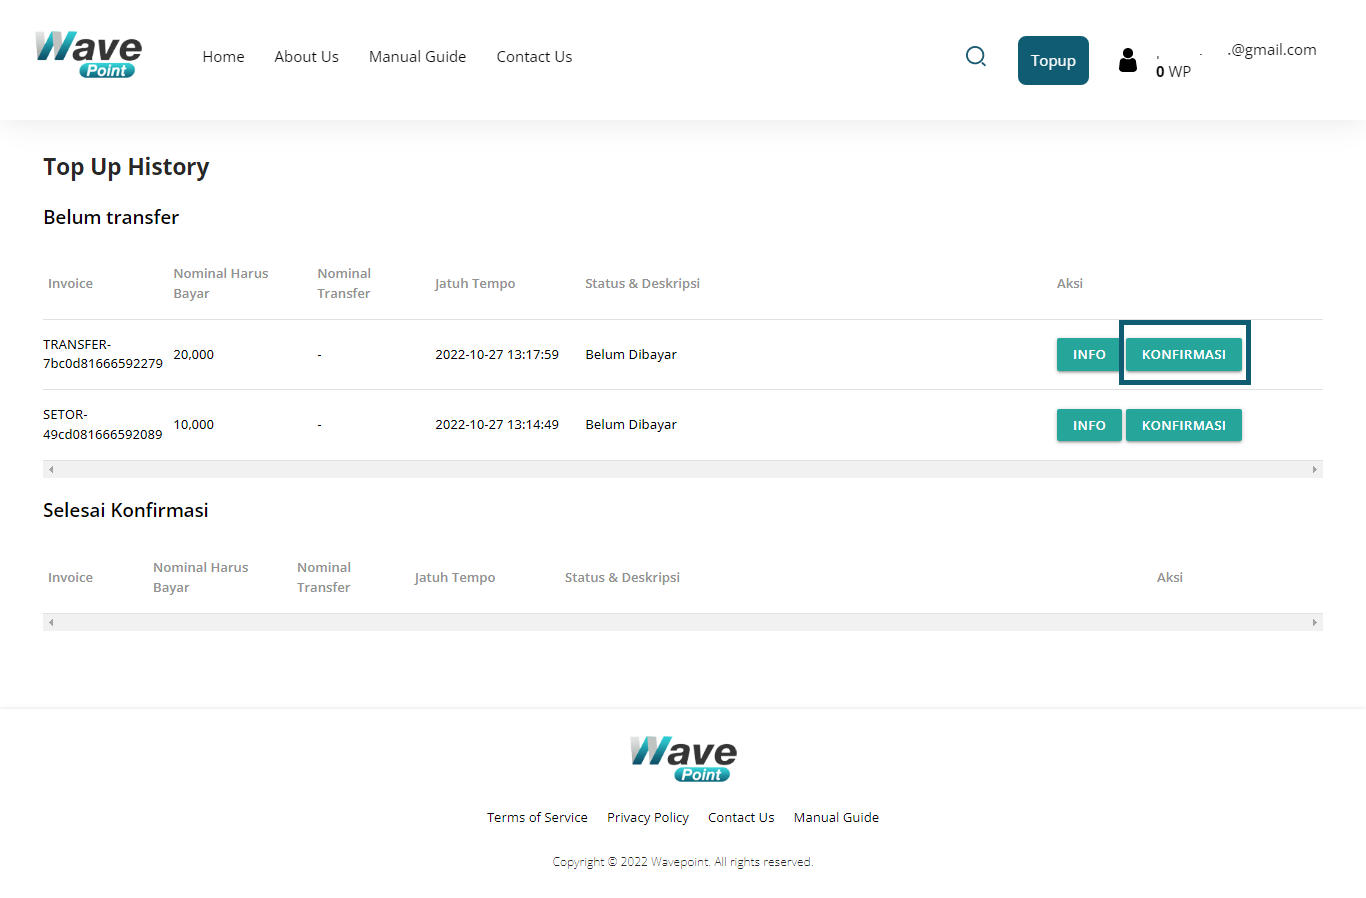
Task: Click left arrow of Selesai Konfirmasi scrollbar
Action: click(x=51, y=622)
